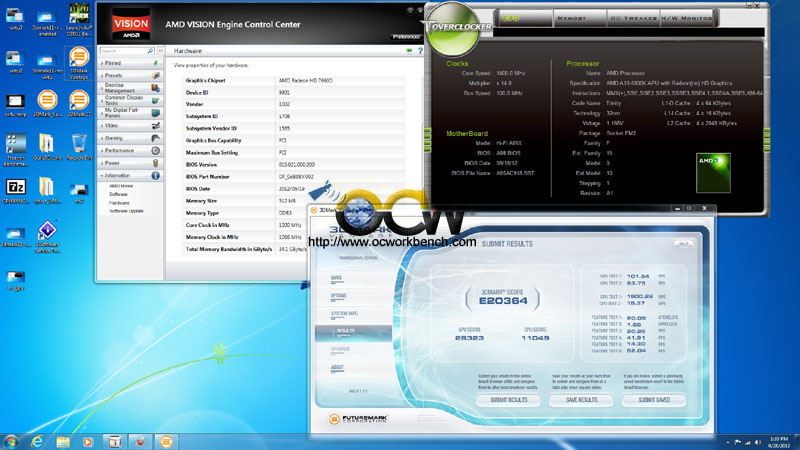Screen dimensions: 800x450
Task: Expand the Common Display Tasks section
Action: [x=130, y=100]
